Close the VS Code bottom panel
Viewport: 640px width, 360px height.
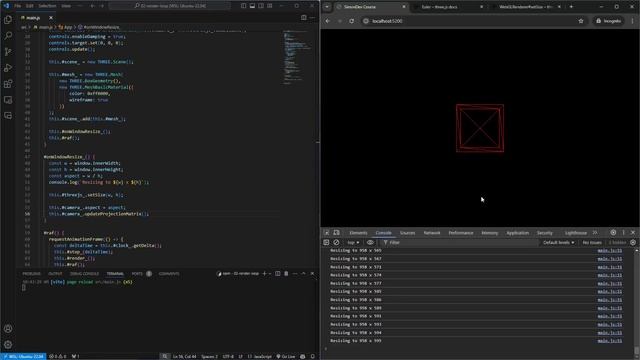click(x=312, y=273)
